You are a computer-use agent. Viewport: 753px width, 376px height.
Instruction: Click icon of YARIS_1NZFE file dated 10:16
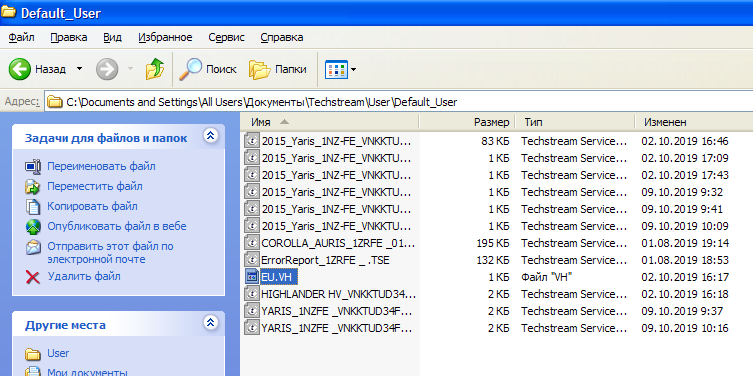(x=251, y=328)
